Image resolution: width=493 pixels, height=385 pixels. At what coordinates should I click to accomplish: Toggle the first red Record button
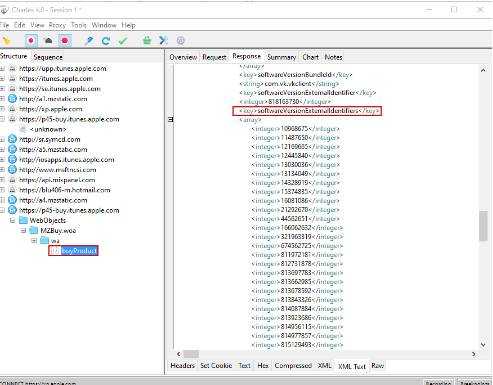pos(31,41)
